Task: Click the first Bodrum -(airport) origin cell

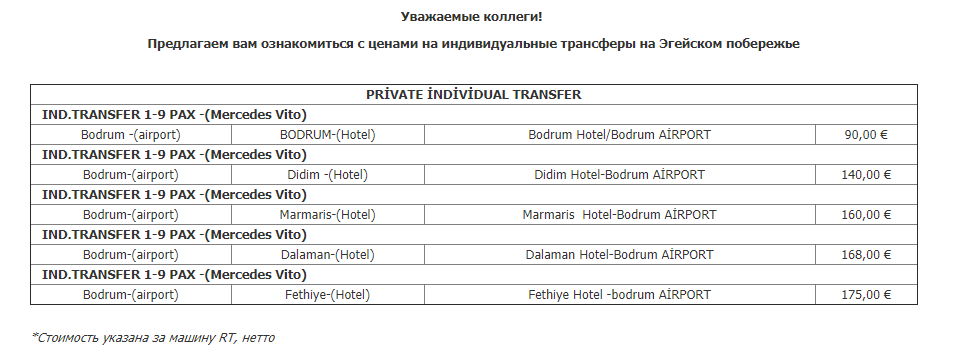Action: (x=131, y=135)
